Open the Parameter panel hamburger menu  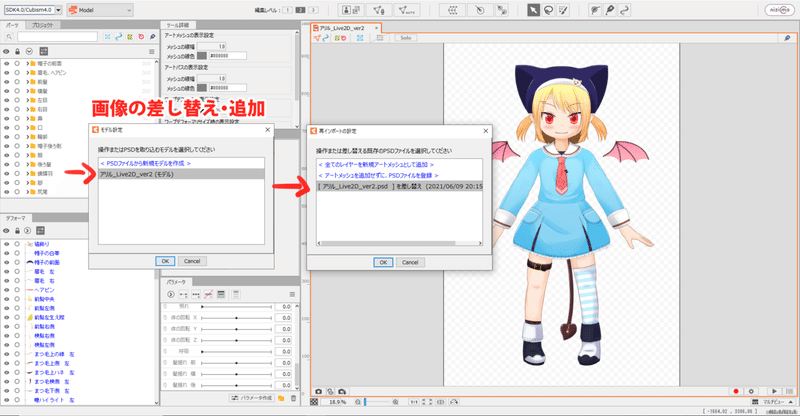point(292,295)
